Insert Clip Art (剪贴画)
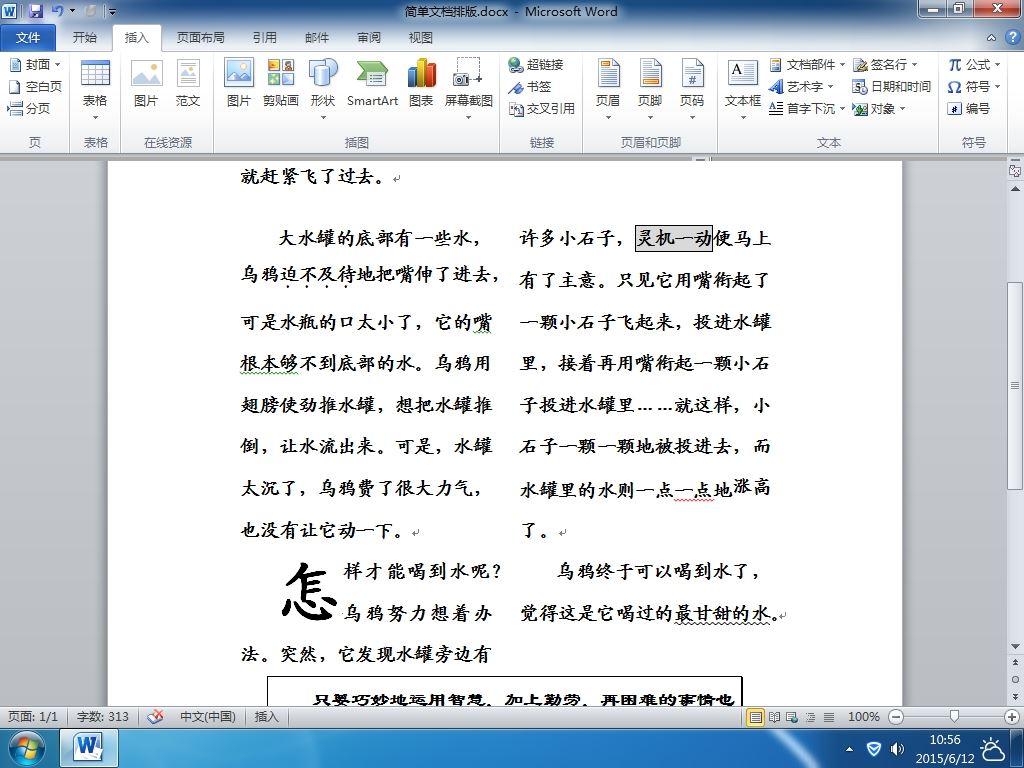The height and width of the screenshot is (768, 1024). coord(281,84)
